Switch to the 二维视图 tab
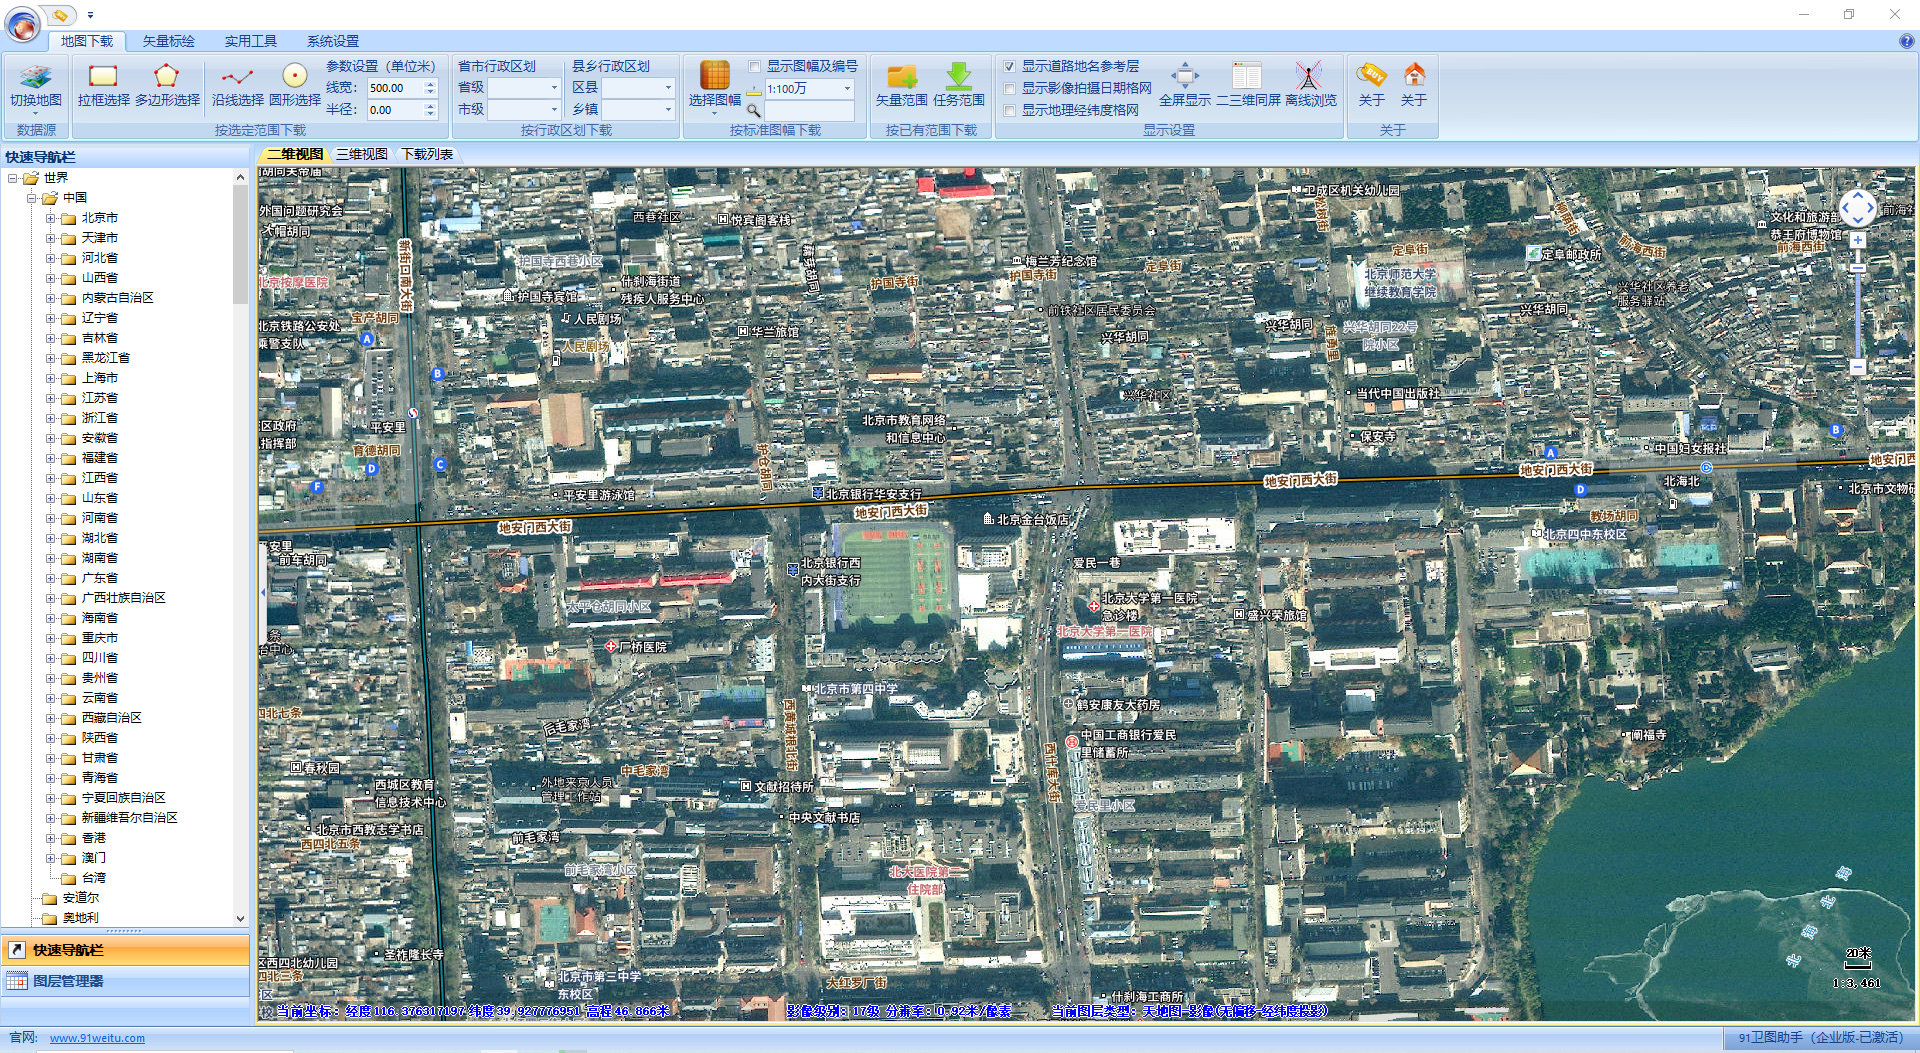This screenshot has width=1920, height=1053. 294,154
